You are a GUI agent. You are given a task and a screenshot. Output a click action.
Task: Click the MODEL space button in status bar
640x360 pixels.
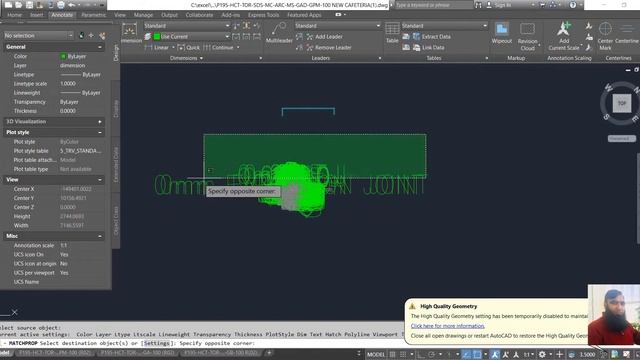(376, 355)
